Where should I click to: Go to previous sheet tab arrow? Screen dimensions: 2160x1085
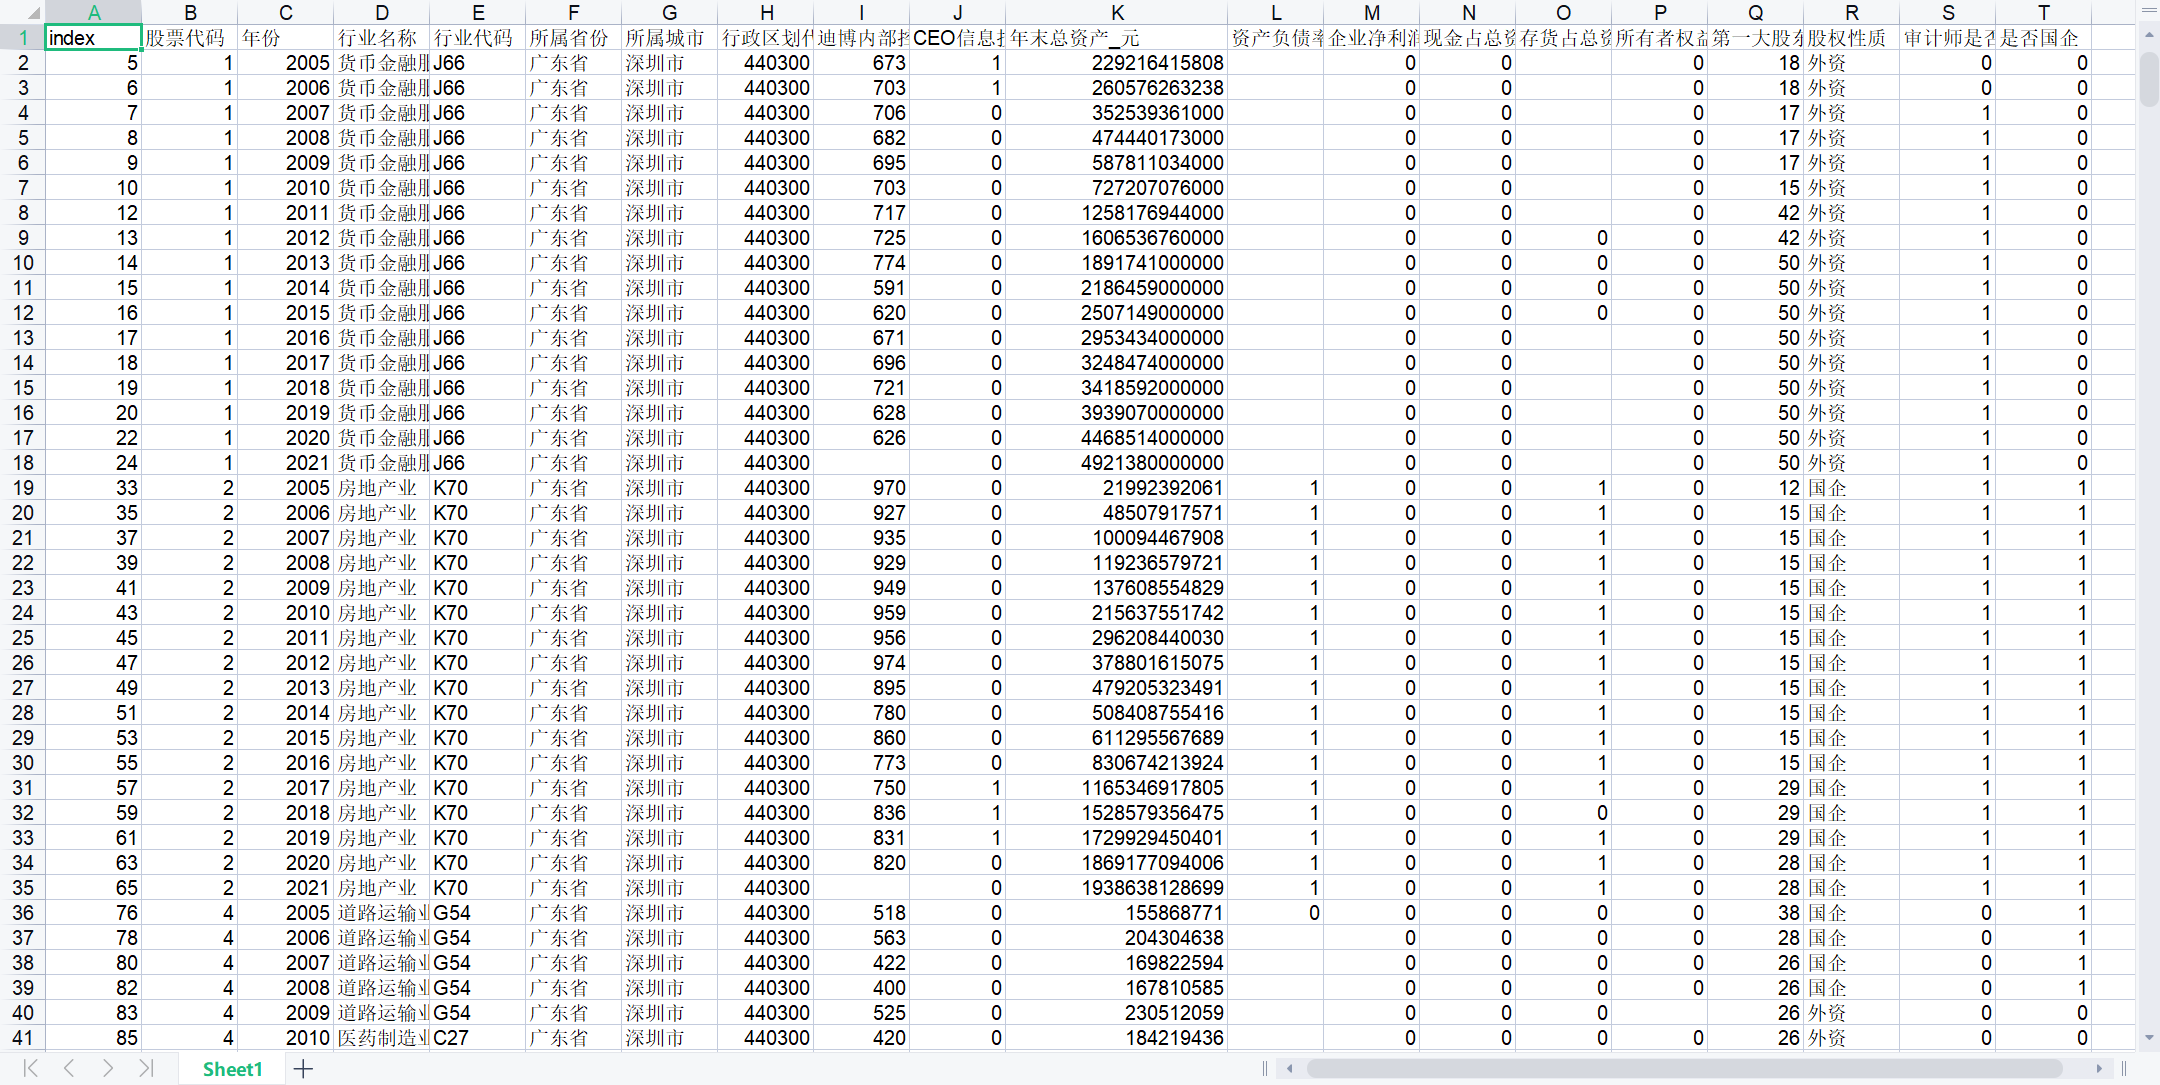pos(69,1068)
